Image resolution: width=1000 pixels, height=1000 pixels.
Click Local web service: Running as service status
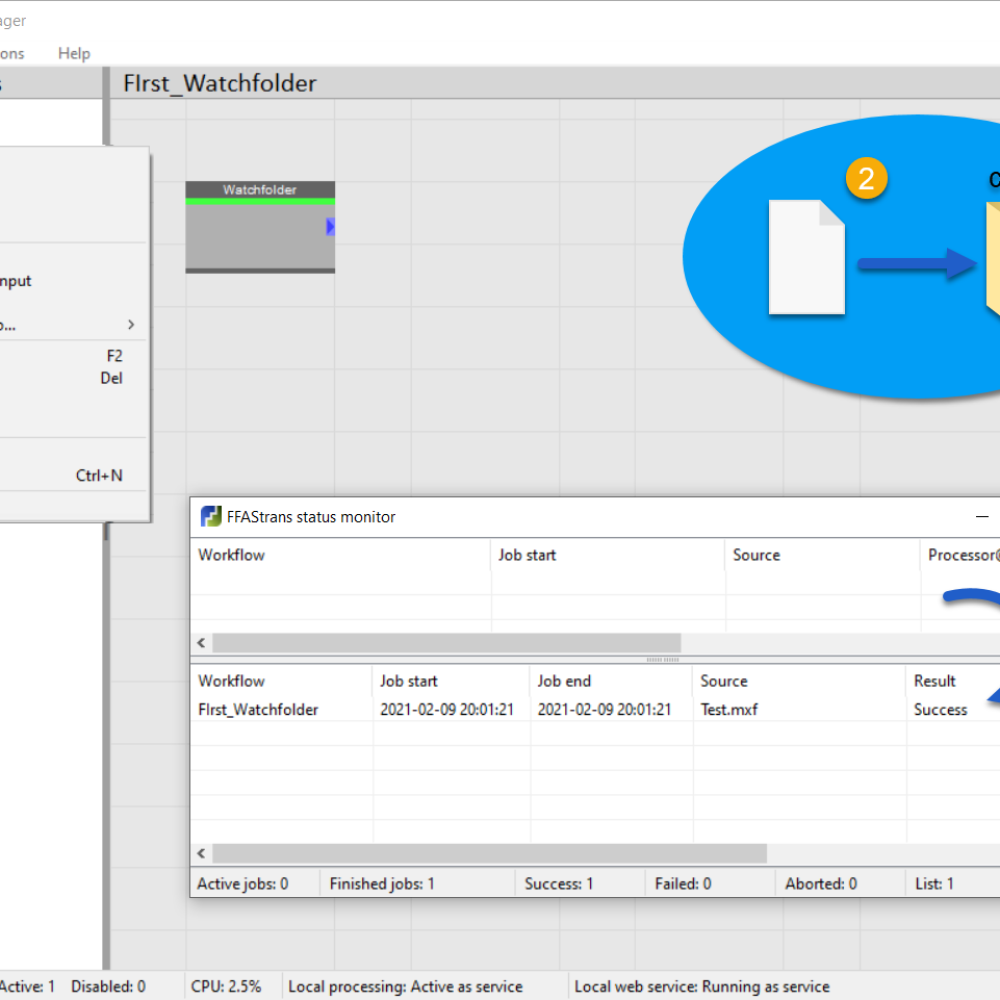click(702, 987)
